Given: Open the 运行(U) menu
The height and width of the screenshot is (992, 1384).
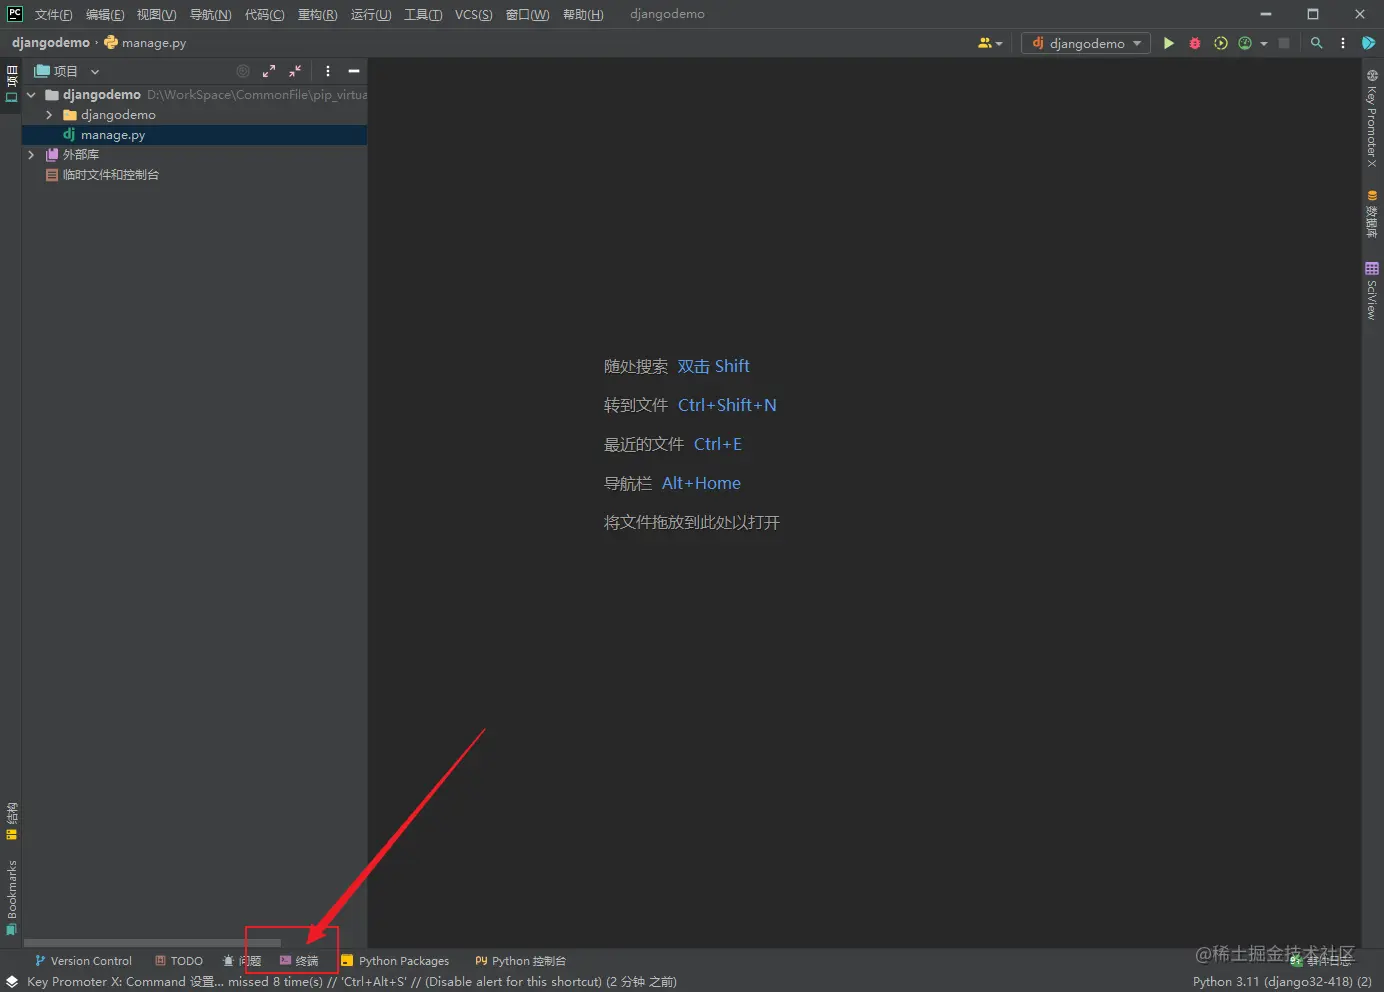Looking at the screenshot, I should coord(371,14).
